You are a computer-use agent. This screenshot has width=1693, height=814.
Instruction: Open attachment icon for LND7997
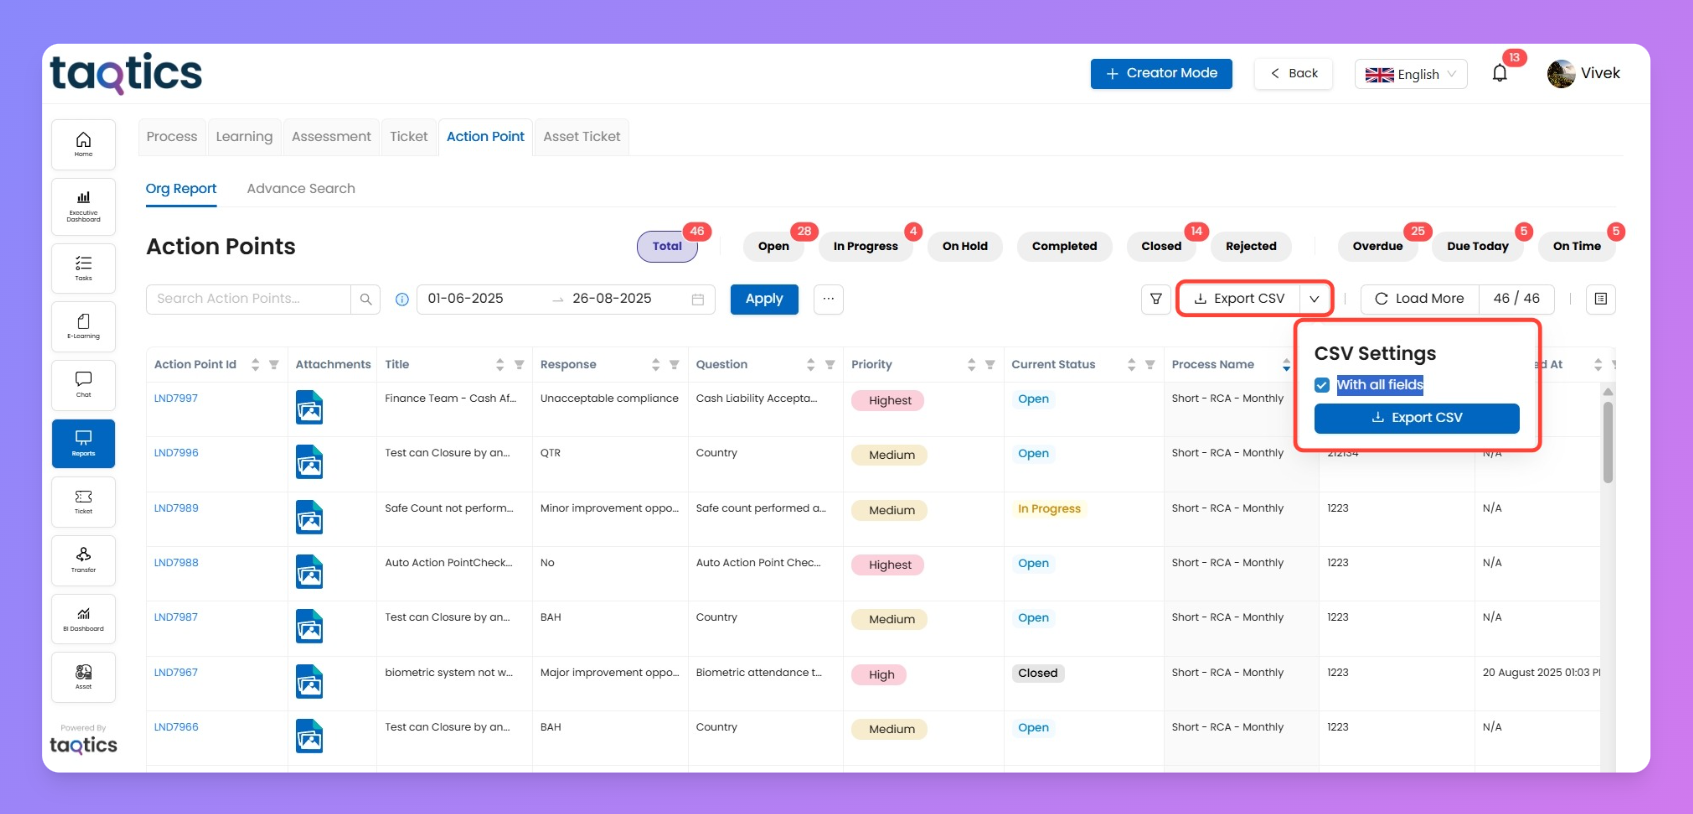click(x=310, y=408)
